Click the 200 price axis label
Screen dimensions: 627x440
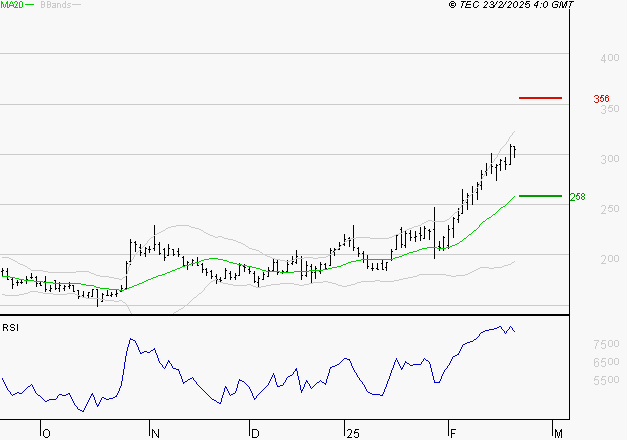point(610,259)
